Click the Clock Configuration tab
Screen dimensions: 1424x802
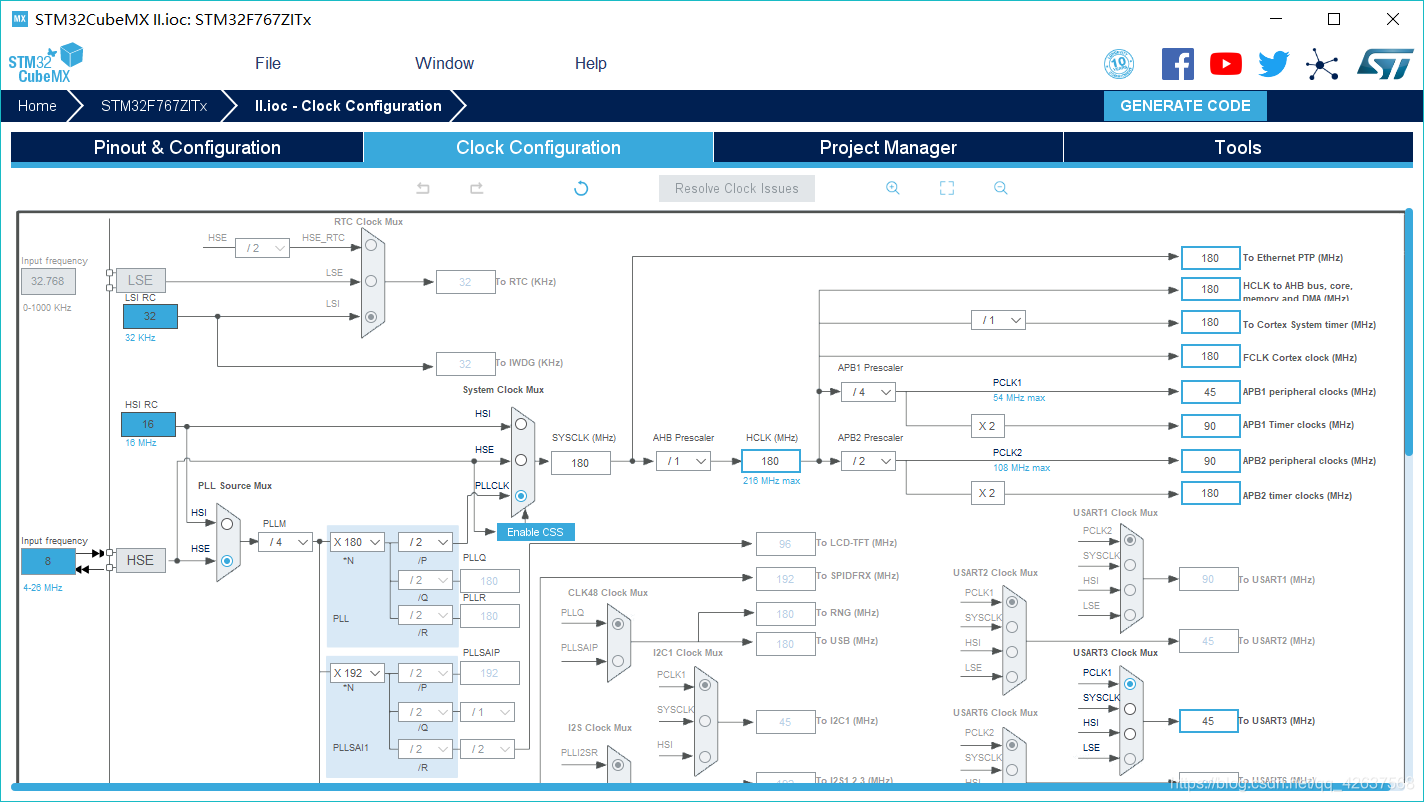point(538,147)
